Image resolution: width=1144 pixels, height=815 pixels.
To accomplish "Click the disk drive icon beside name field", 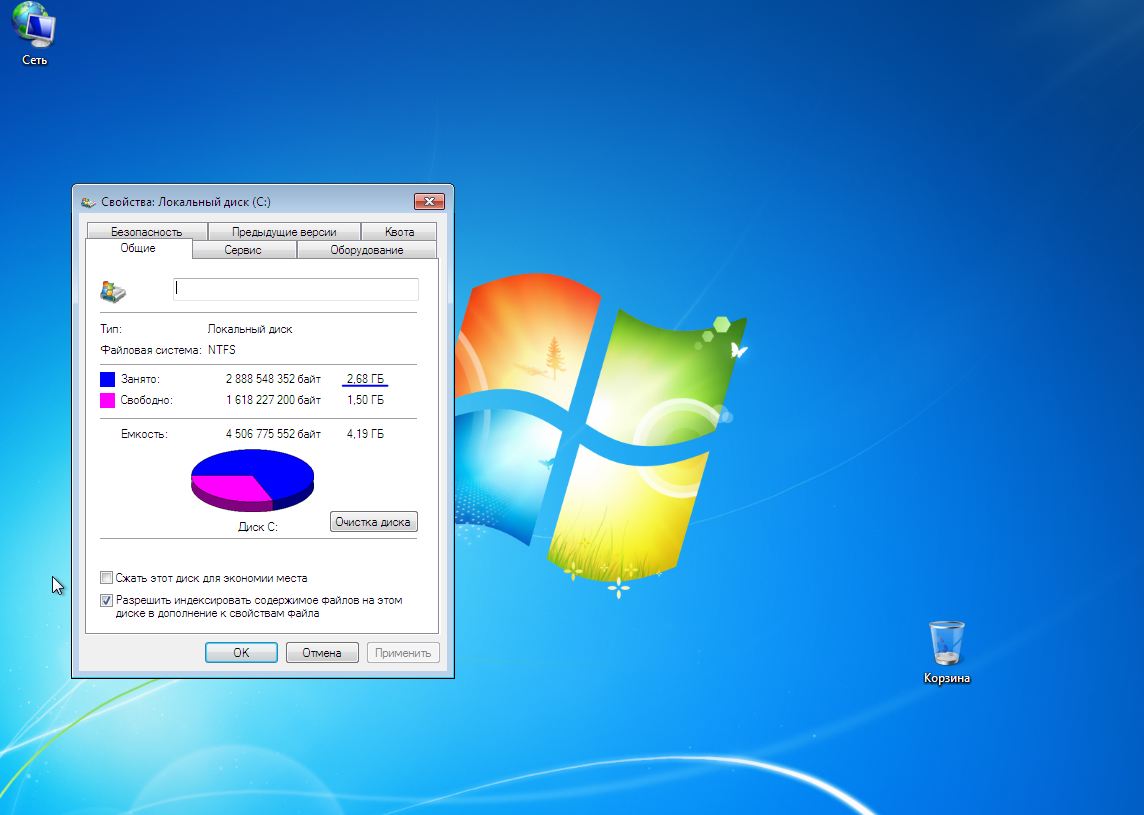I will 113,291.
